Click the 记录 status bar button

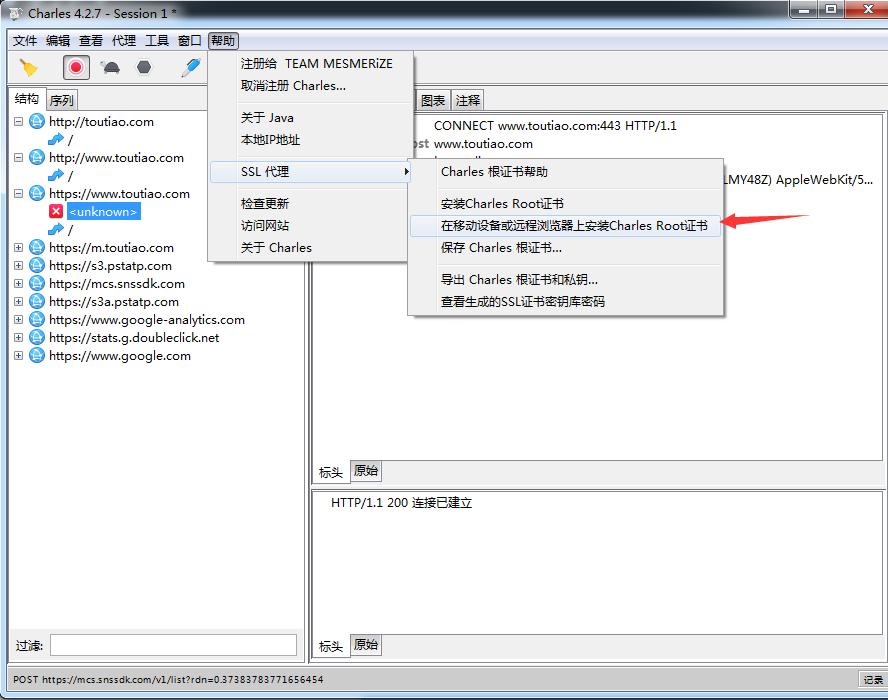(873, 679)
